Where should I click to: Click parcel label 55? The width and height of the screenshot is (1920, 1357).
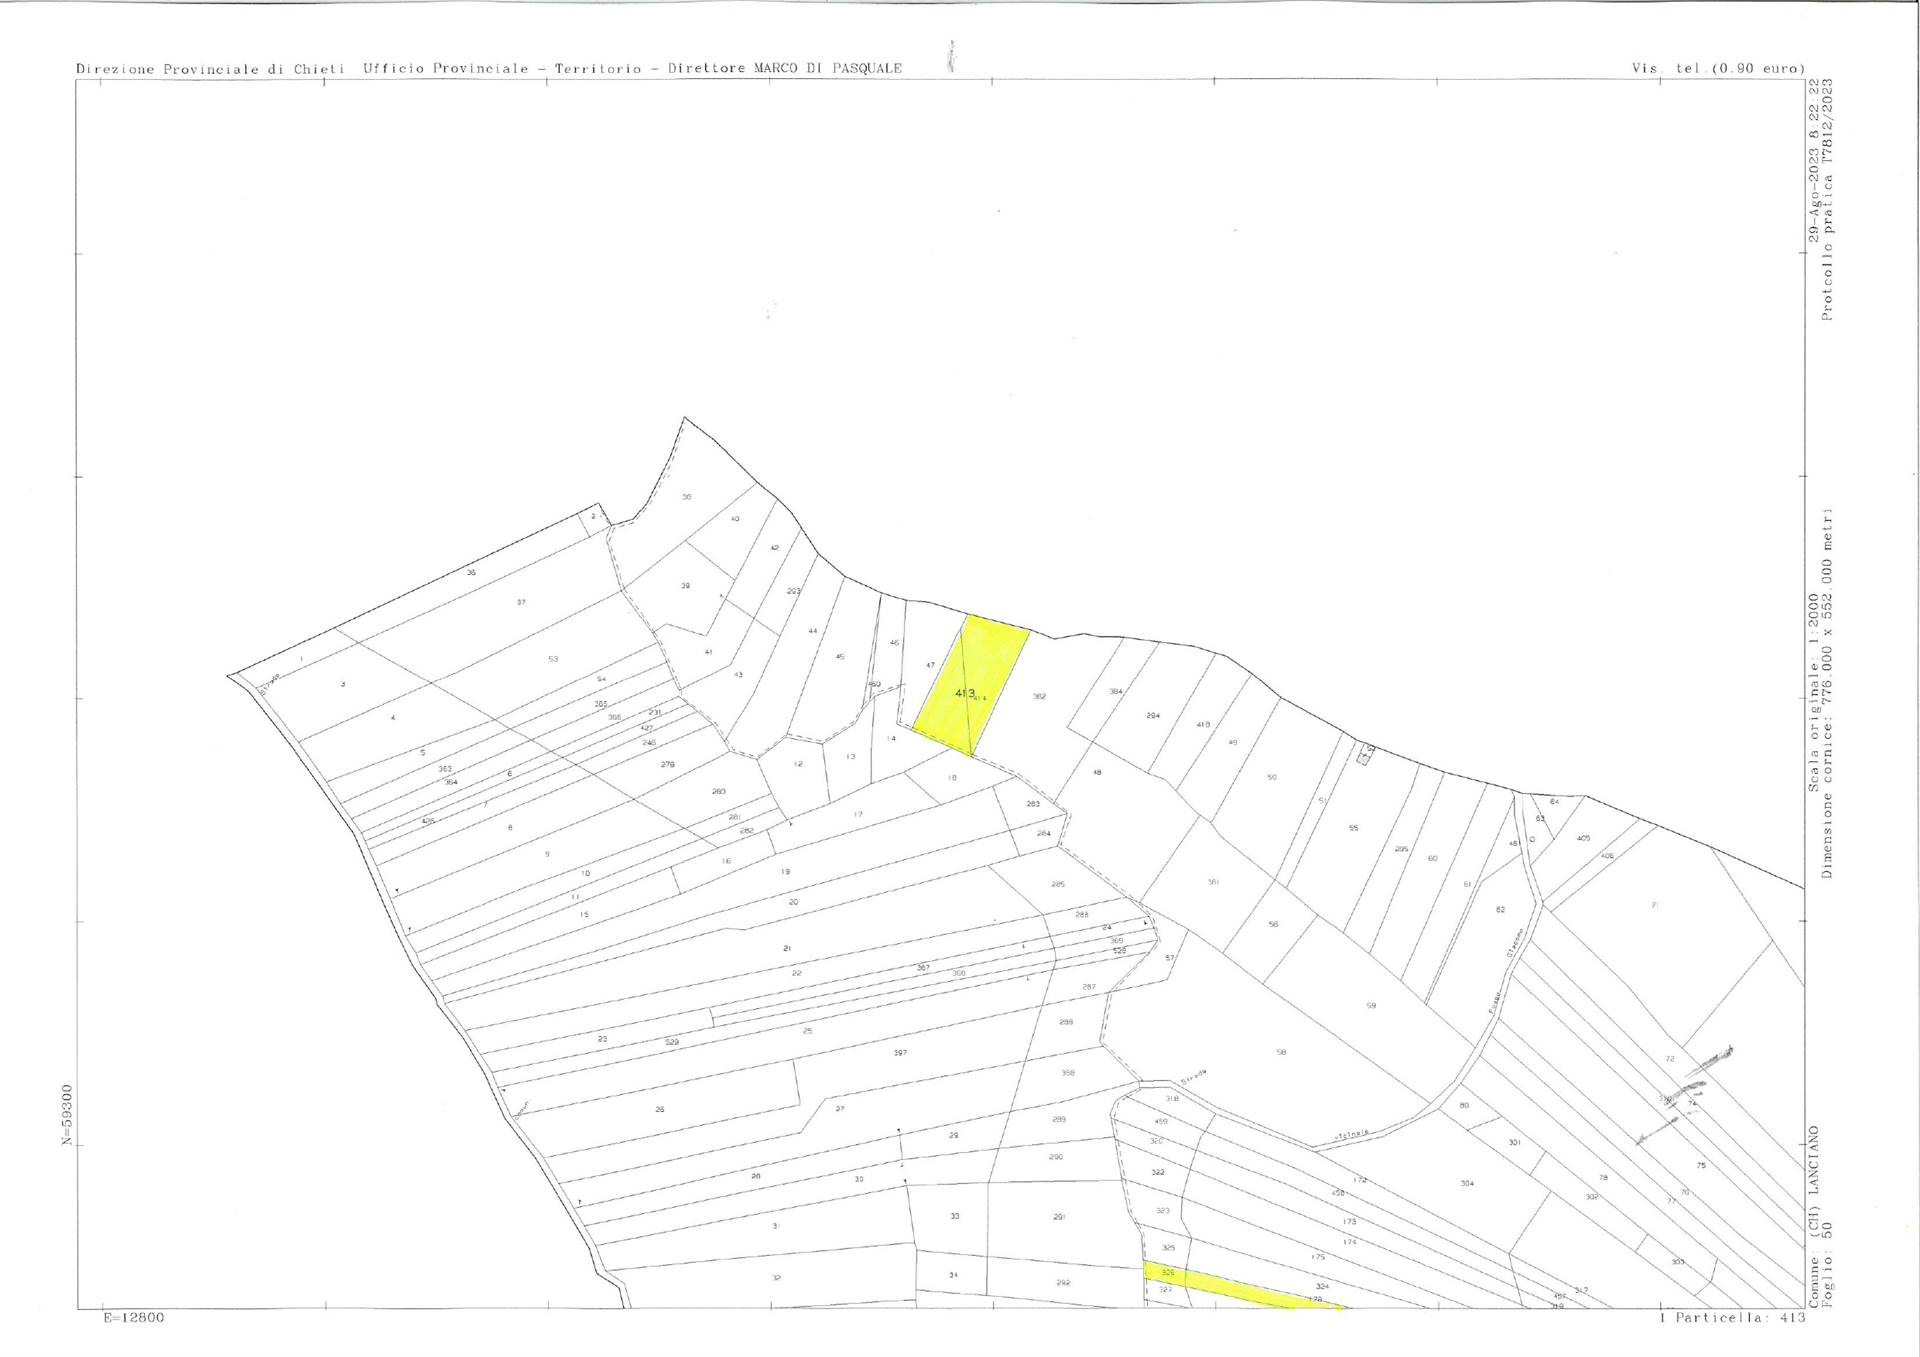tap(1354, 828)
